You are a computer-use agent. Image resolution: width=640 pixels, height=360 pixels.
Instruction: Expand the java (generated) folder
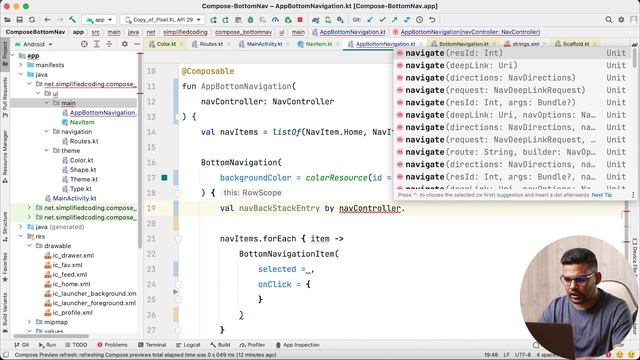tap(21, 227)
